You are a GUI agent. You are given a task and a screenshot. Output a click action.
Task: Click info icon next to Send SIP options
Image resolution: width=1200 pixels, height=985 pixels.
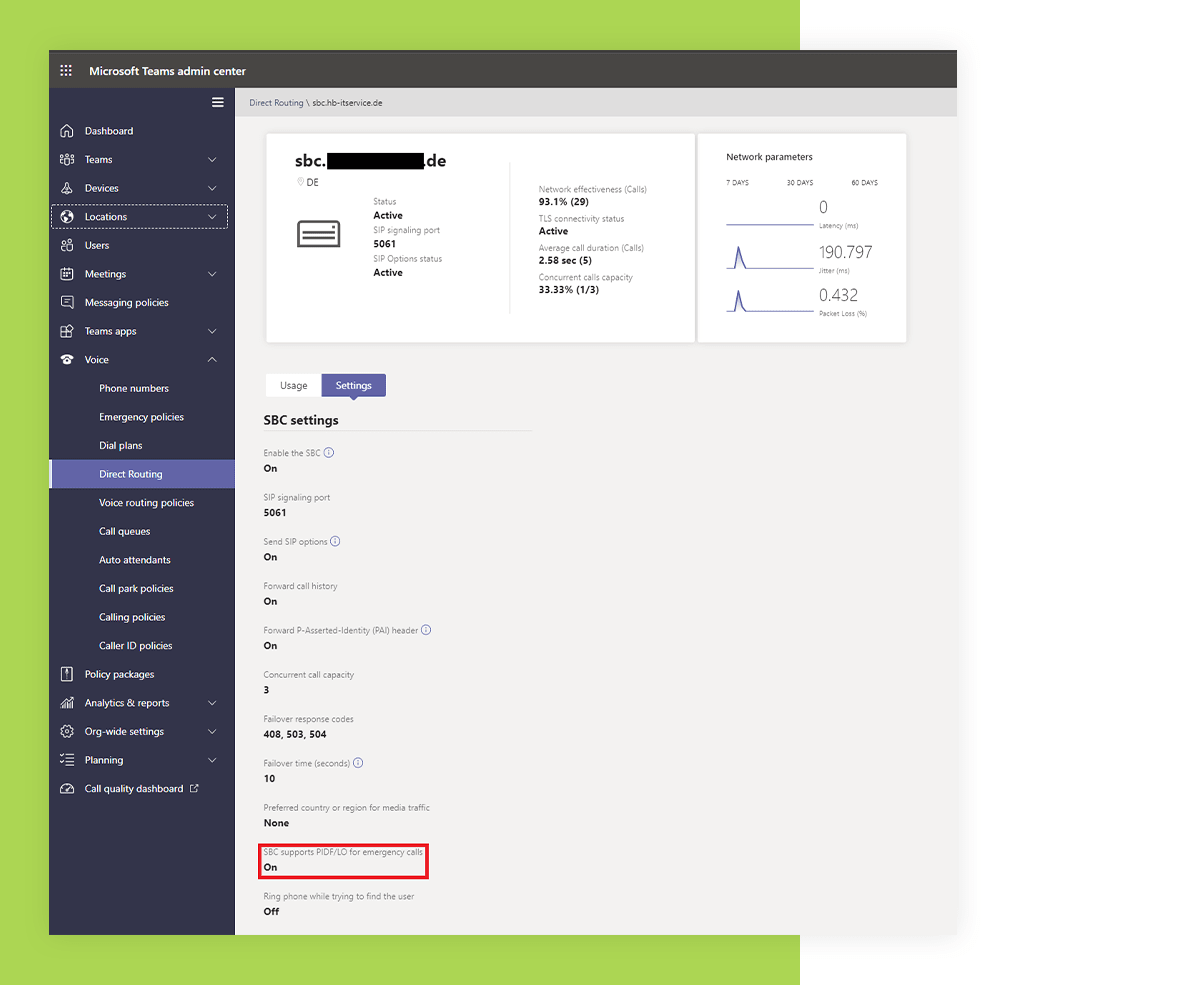[335, 541]
